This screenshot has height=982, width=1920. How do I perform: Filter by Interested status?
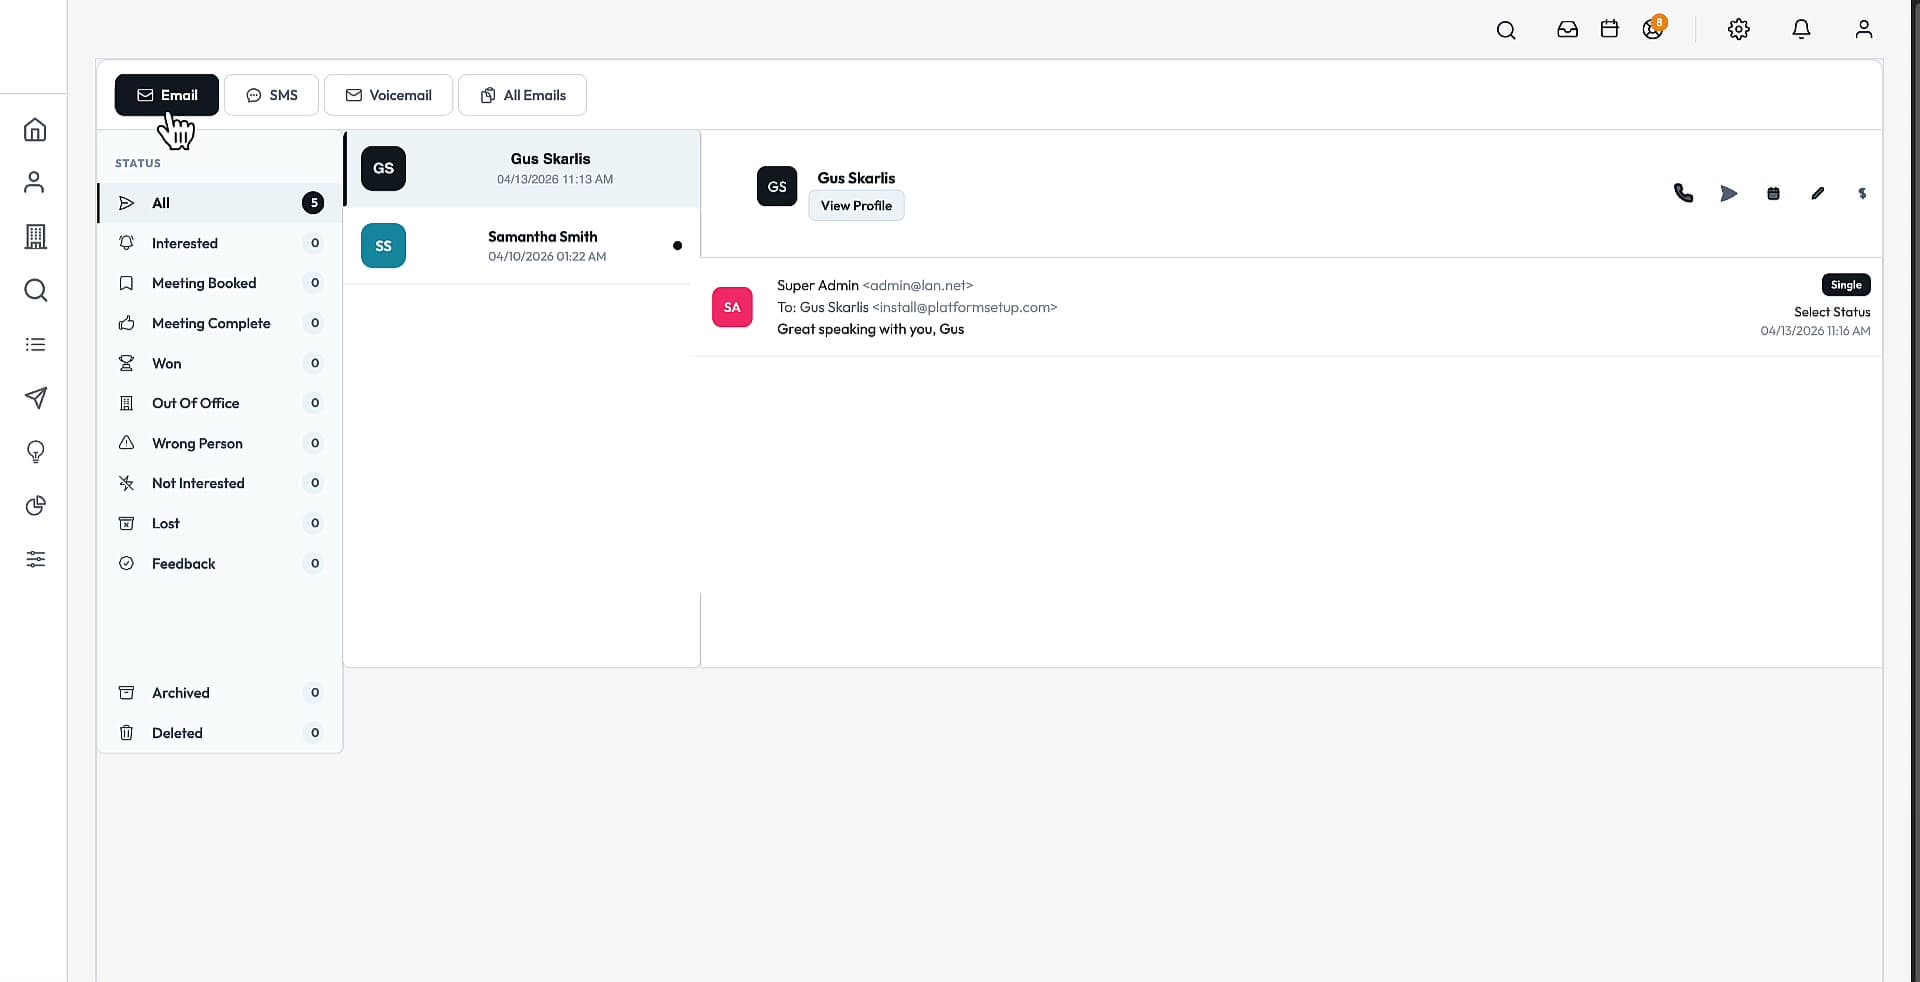[x=220, y=243]
